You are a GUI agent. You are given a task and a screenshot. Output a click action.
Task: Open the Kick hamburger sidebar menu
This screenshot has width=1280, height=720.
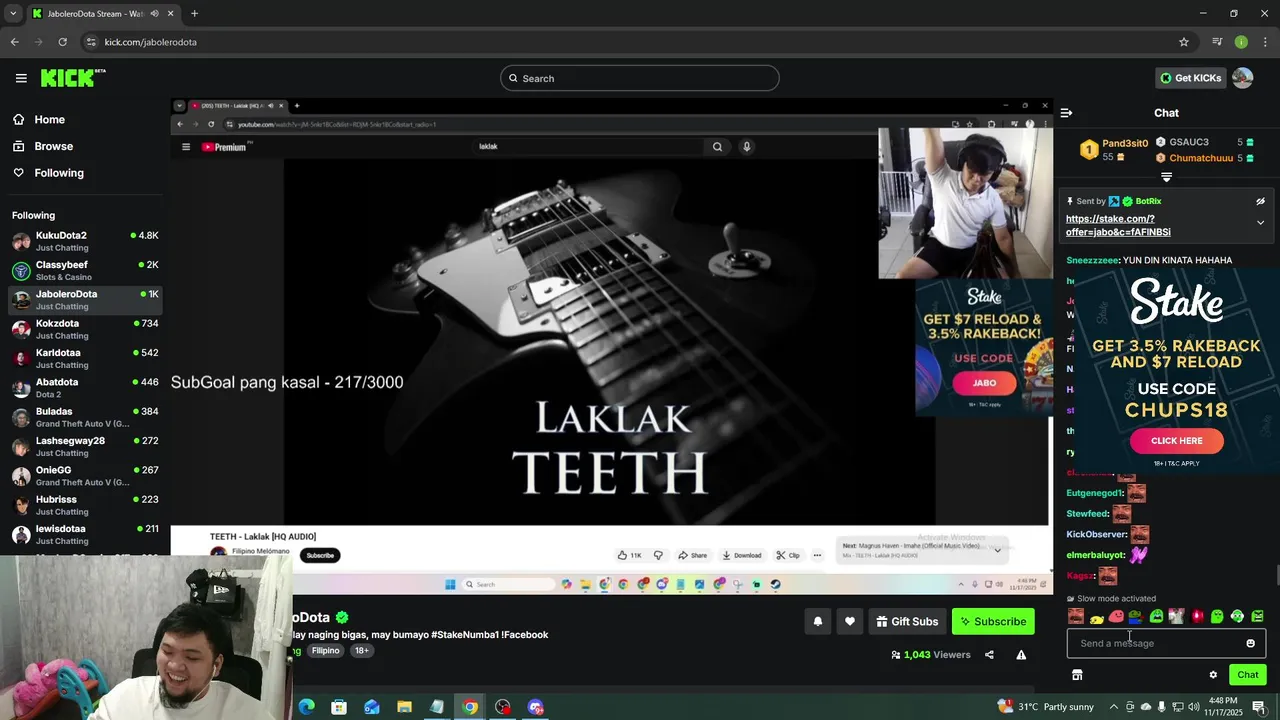tap(21, 78)
